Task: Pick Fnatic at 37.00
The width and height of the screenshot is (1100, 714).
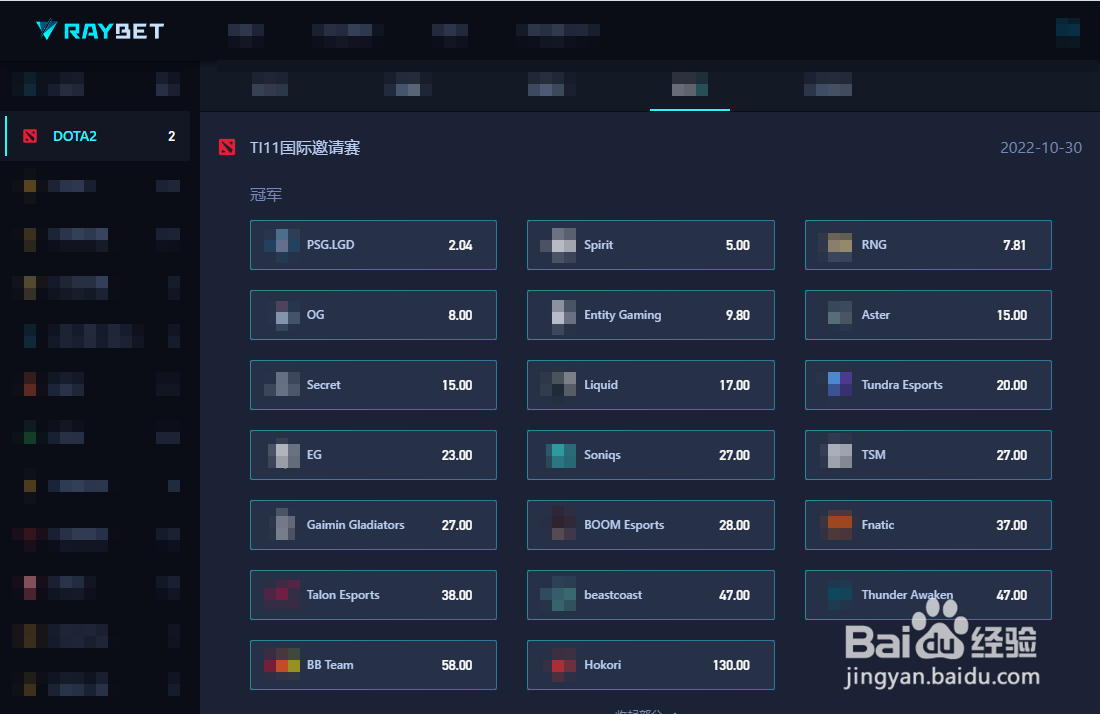Action: (x=928, y=525)
